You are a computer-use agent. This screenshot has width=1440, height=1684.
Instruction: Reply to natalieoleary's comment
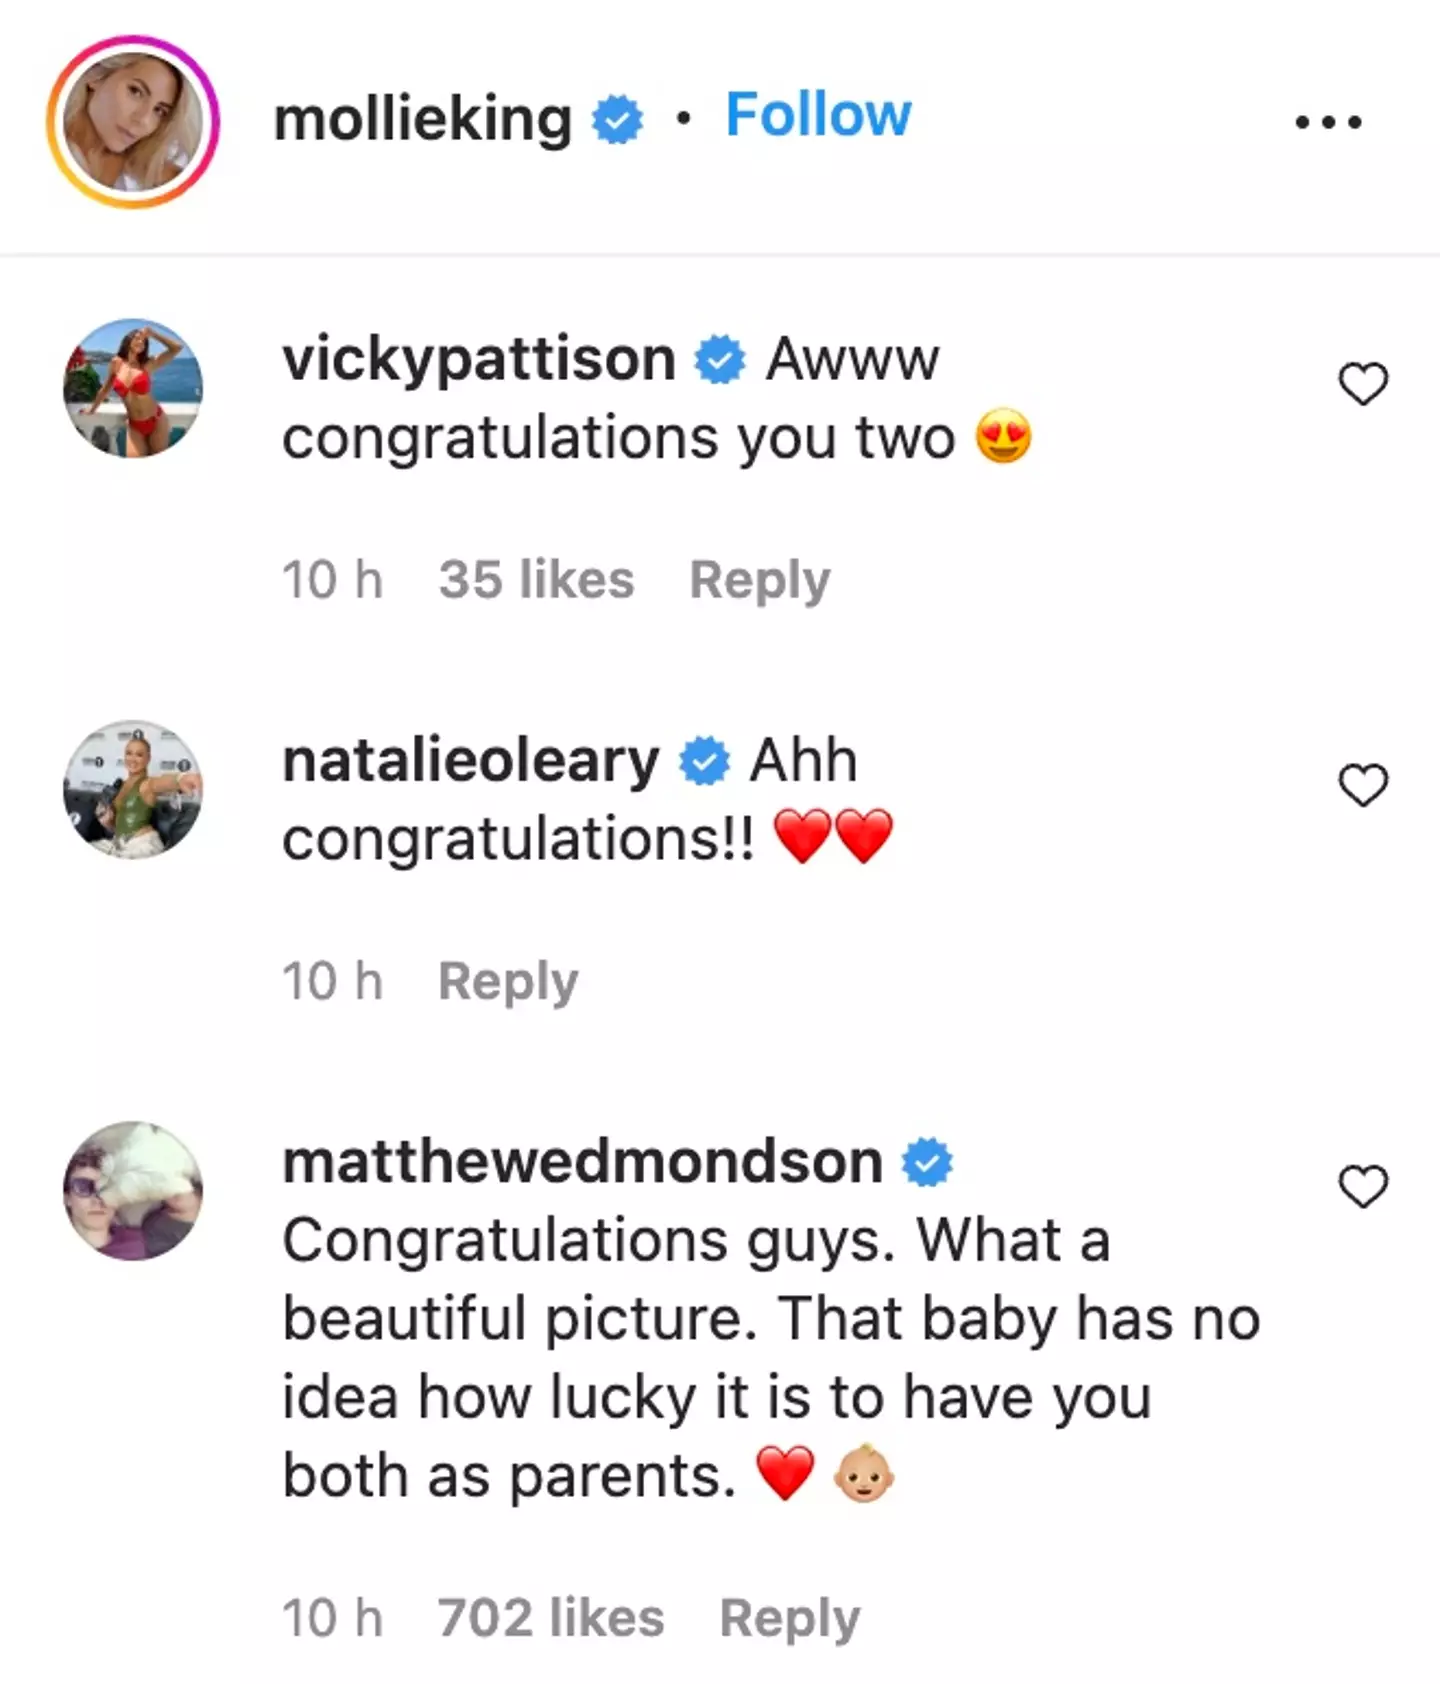[508, 981]
